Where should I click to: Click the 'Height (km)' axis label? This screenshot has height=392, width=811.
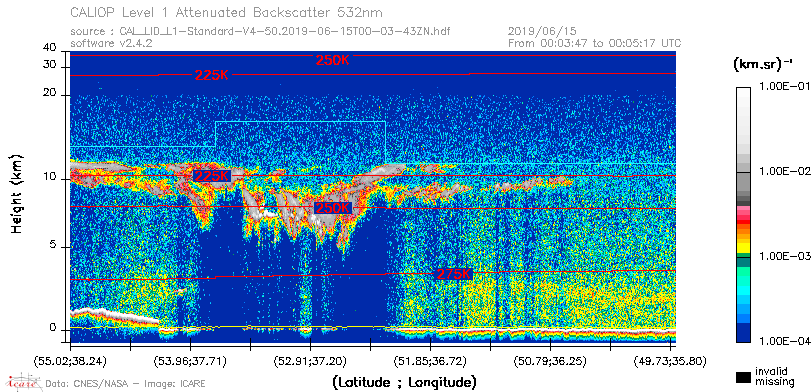click(17, 194)
